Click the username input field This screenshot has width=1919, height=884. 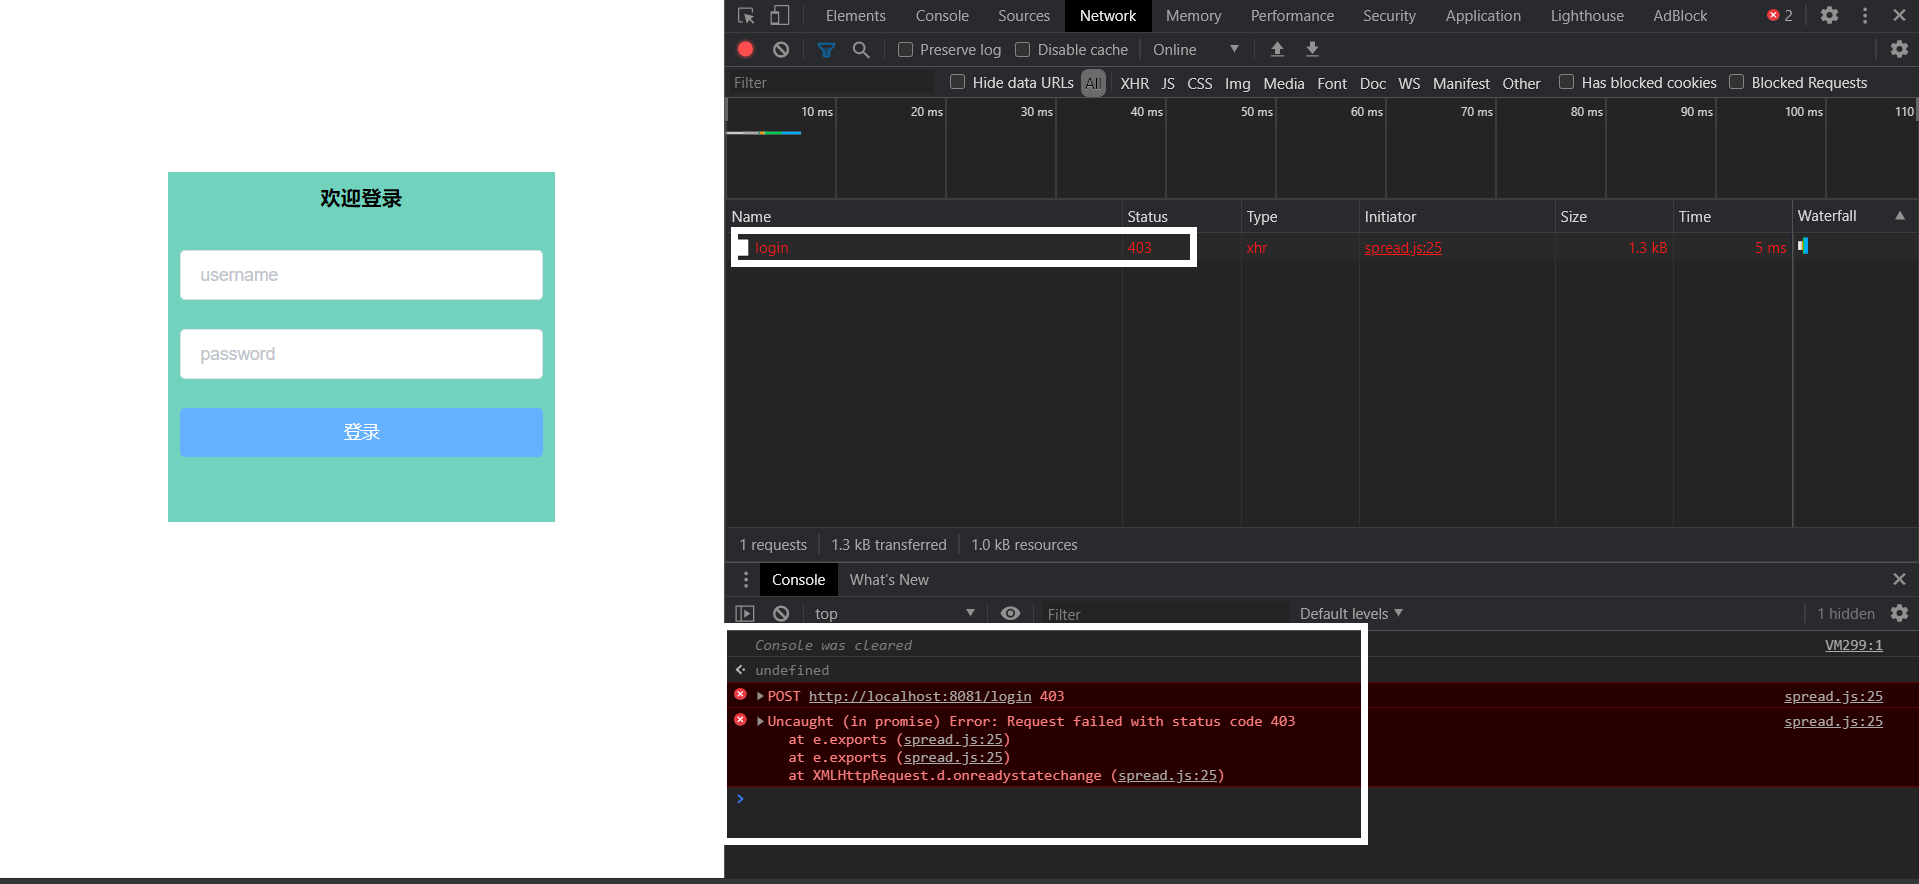pyautogui.click(x=361, y=275)
